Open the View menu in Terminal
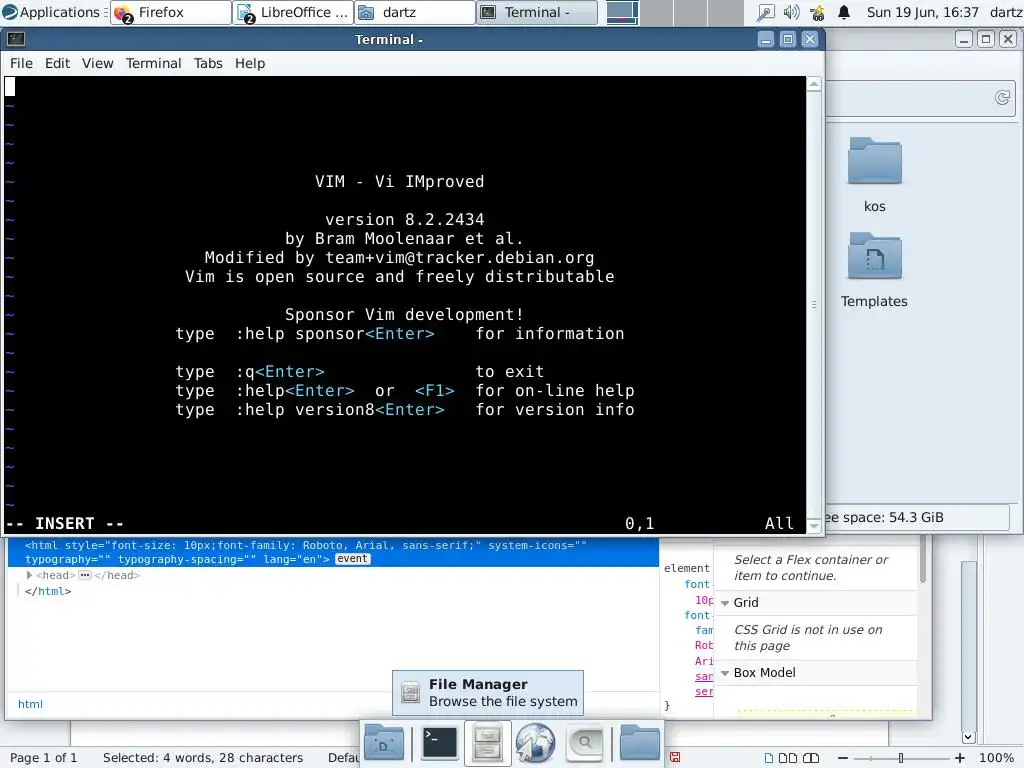 tap(97, 63)
